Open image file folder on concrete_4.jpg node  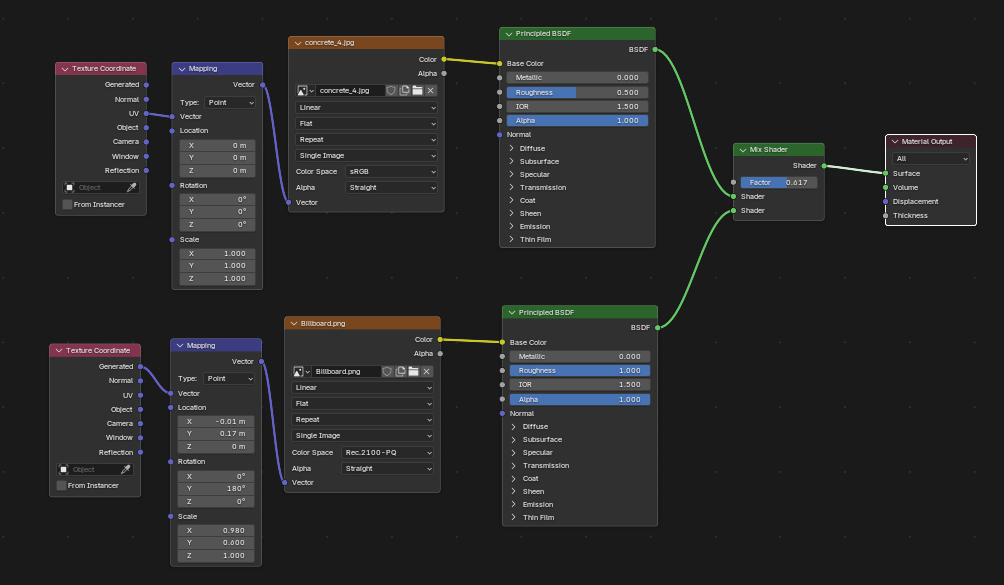click(417, 90)
